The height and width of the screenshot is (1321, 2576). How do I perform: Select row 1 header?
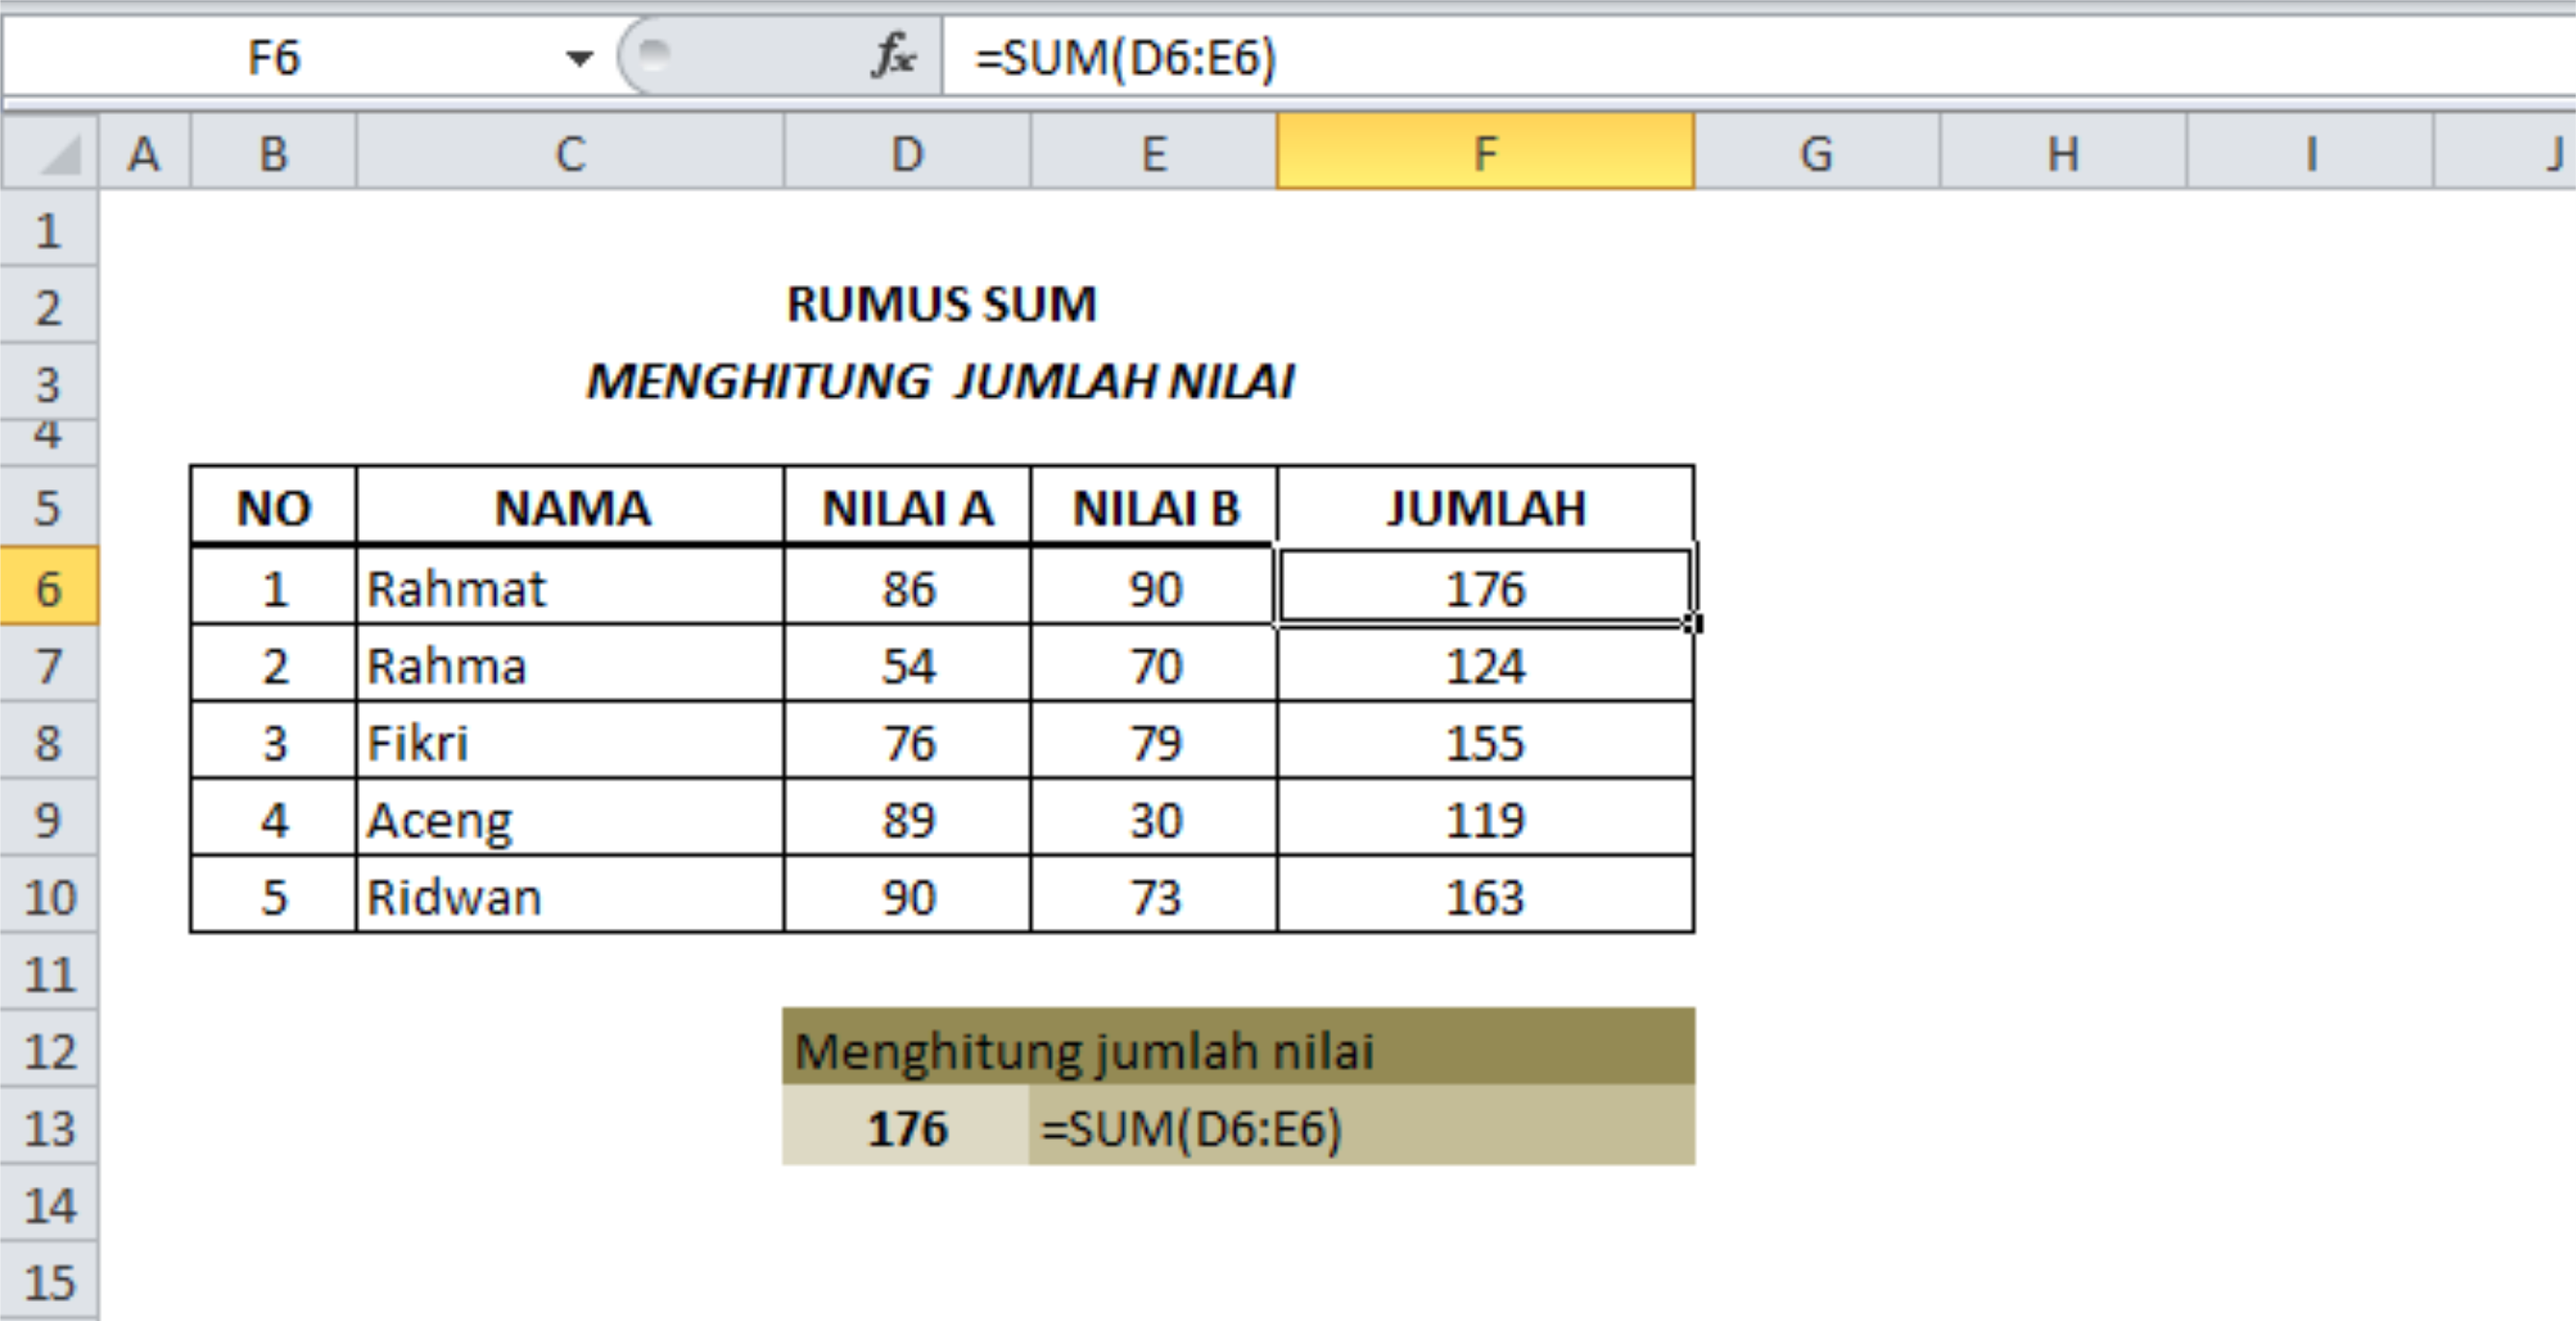point(49,230)
